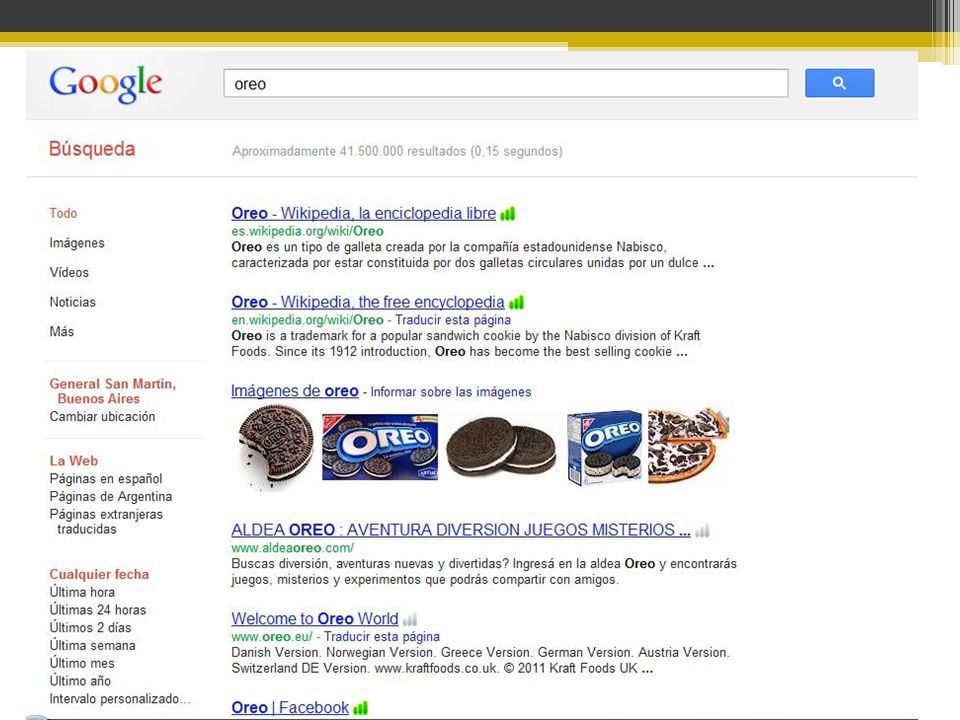Screen dimensions: 960x720
Task: Click the Google logo
Action: [x=105, y=84]
